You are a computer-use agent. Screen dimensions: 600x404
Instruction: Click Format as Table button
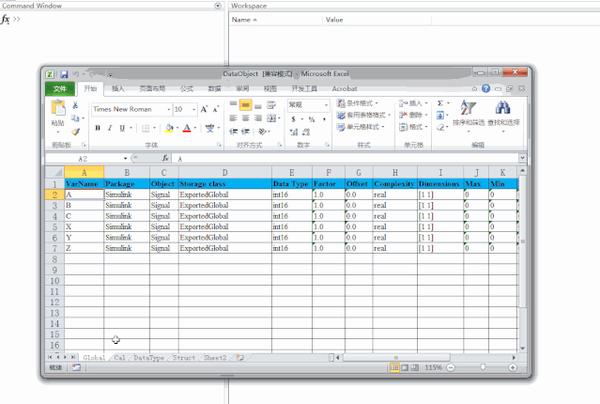364,115
